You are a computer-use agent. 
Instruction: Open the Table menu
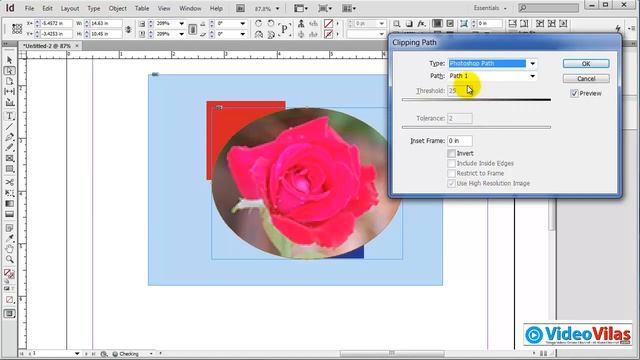(x=142, y=8)
